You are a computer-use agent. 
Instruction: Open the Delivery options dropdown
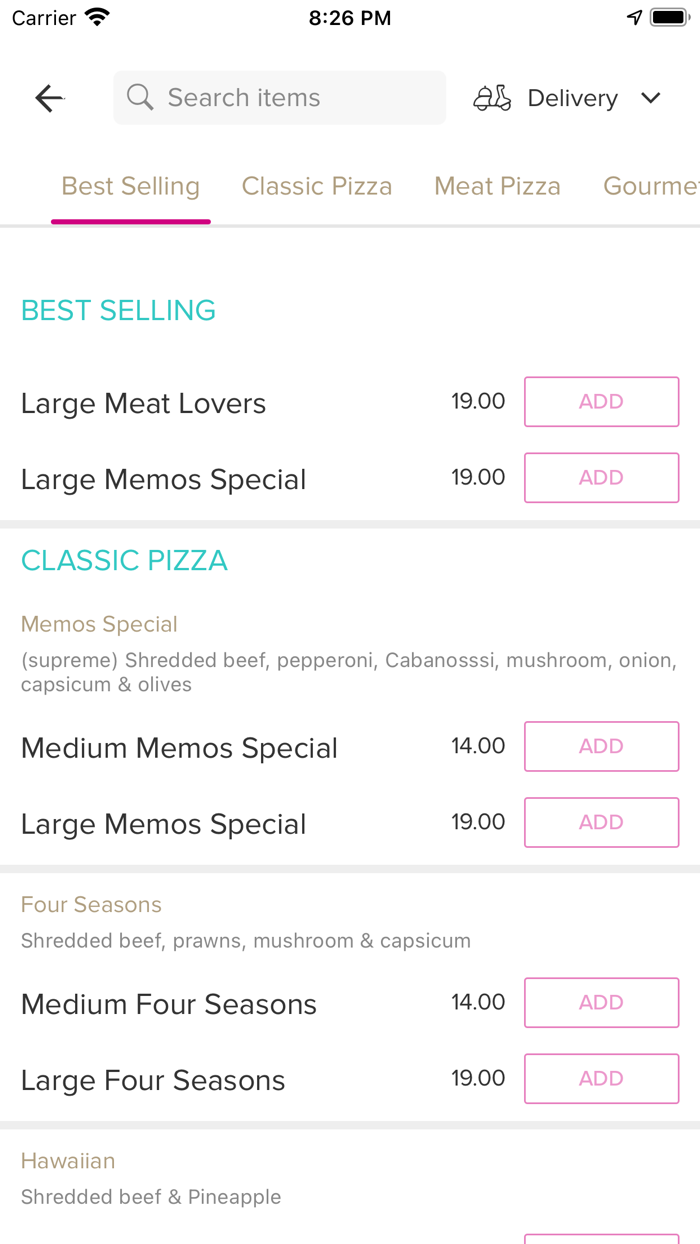click(572, 97)
